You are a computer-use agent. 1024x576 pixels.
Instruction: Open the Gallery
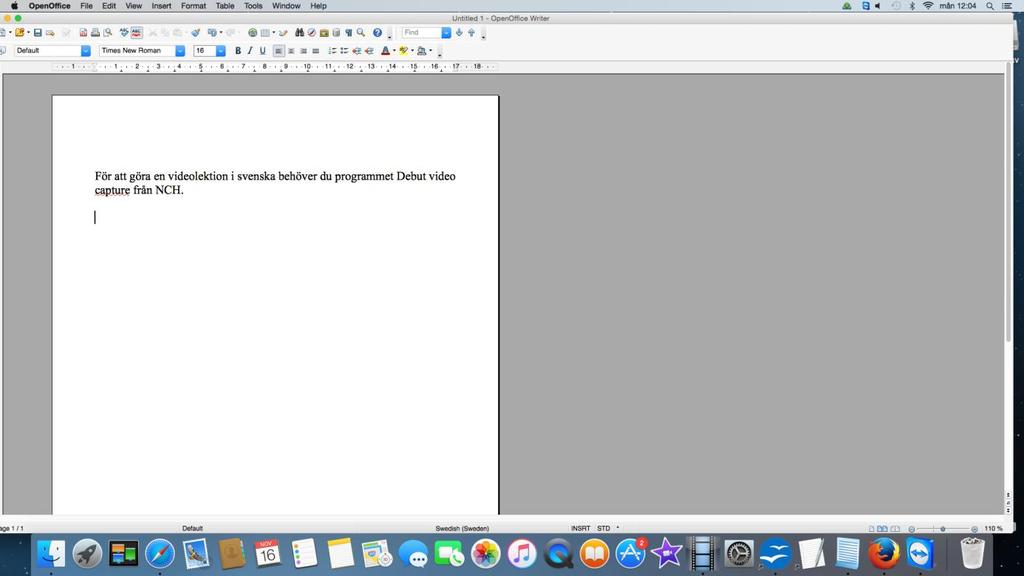pos(324,33)
